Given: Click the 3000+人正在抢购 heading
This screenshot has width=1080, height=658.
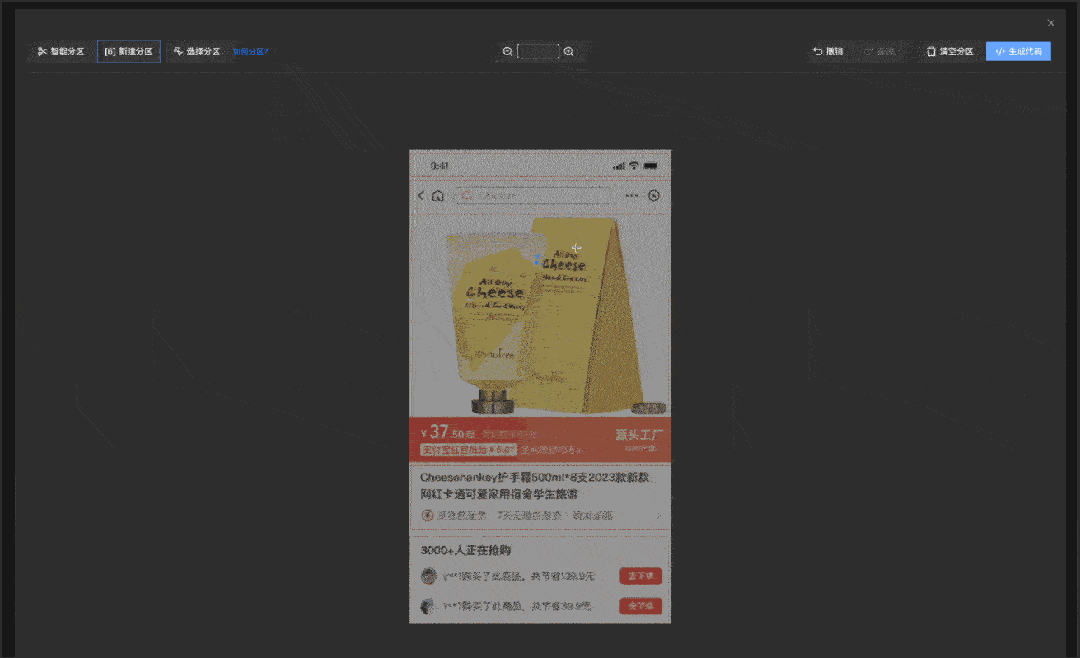Looking at the screenshot, I should (466, 550).
